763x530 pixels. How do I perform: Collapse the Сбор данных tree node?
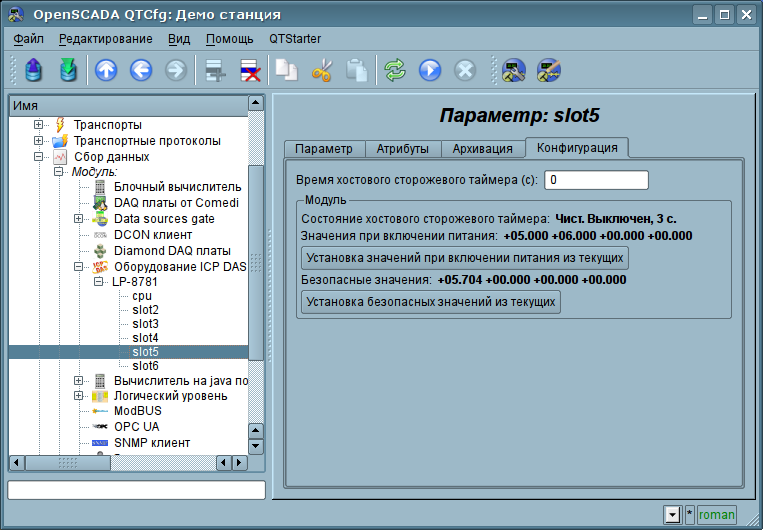click(x=39, y=157)
